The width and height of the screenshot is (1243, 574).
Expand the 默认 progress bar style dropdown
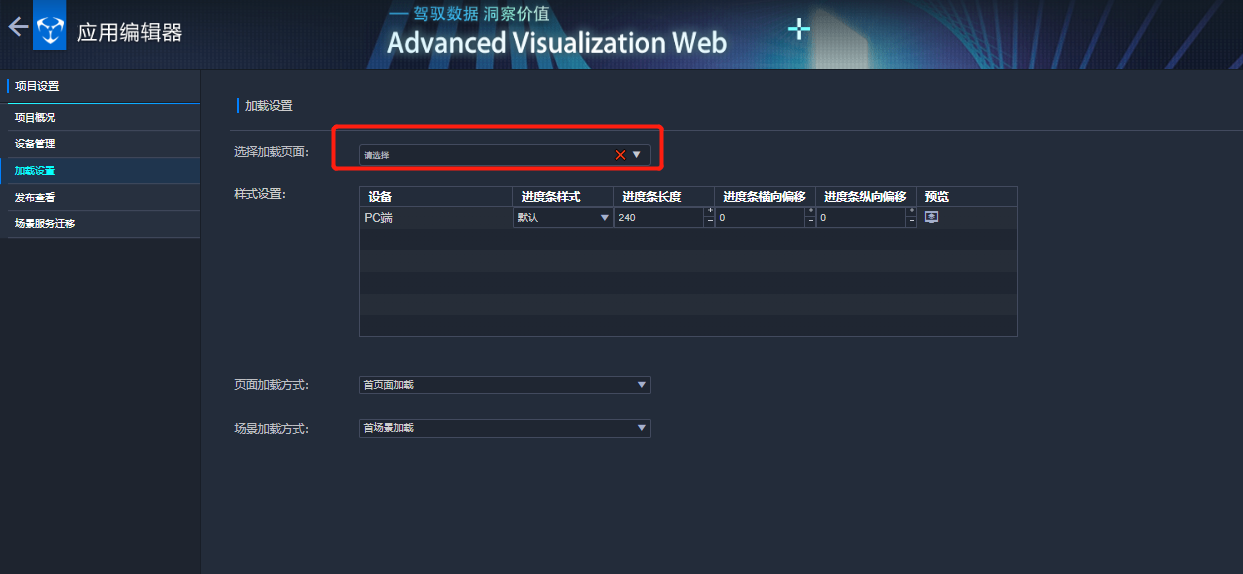pos(604,218)
